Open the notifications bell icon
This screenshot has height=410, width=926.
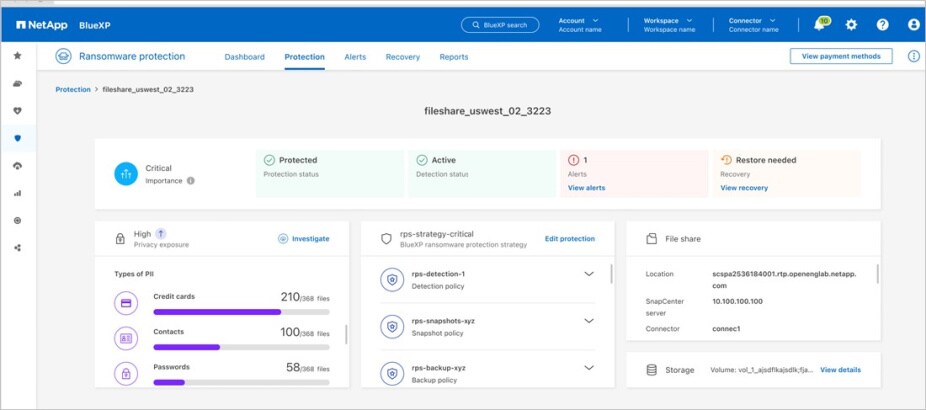point(820,25)
